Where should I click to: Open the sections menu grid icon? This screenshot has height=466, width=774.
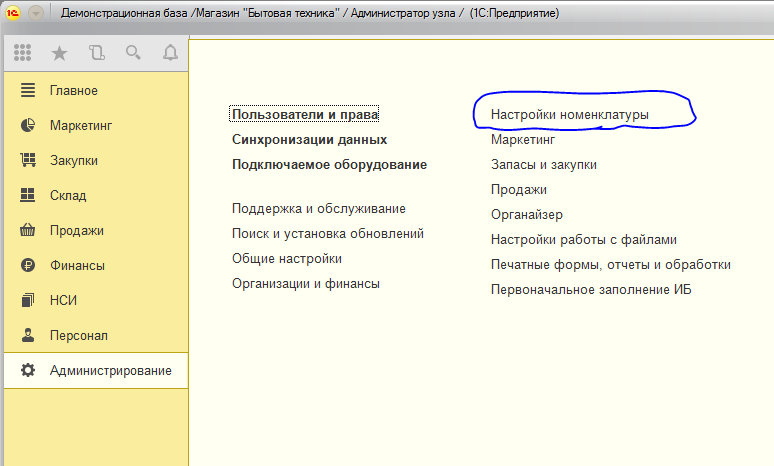pyautogui.click(x=22, y=53)
